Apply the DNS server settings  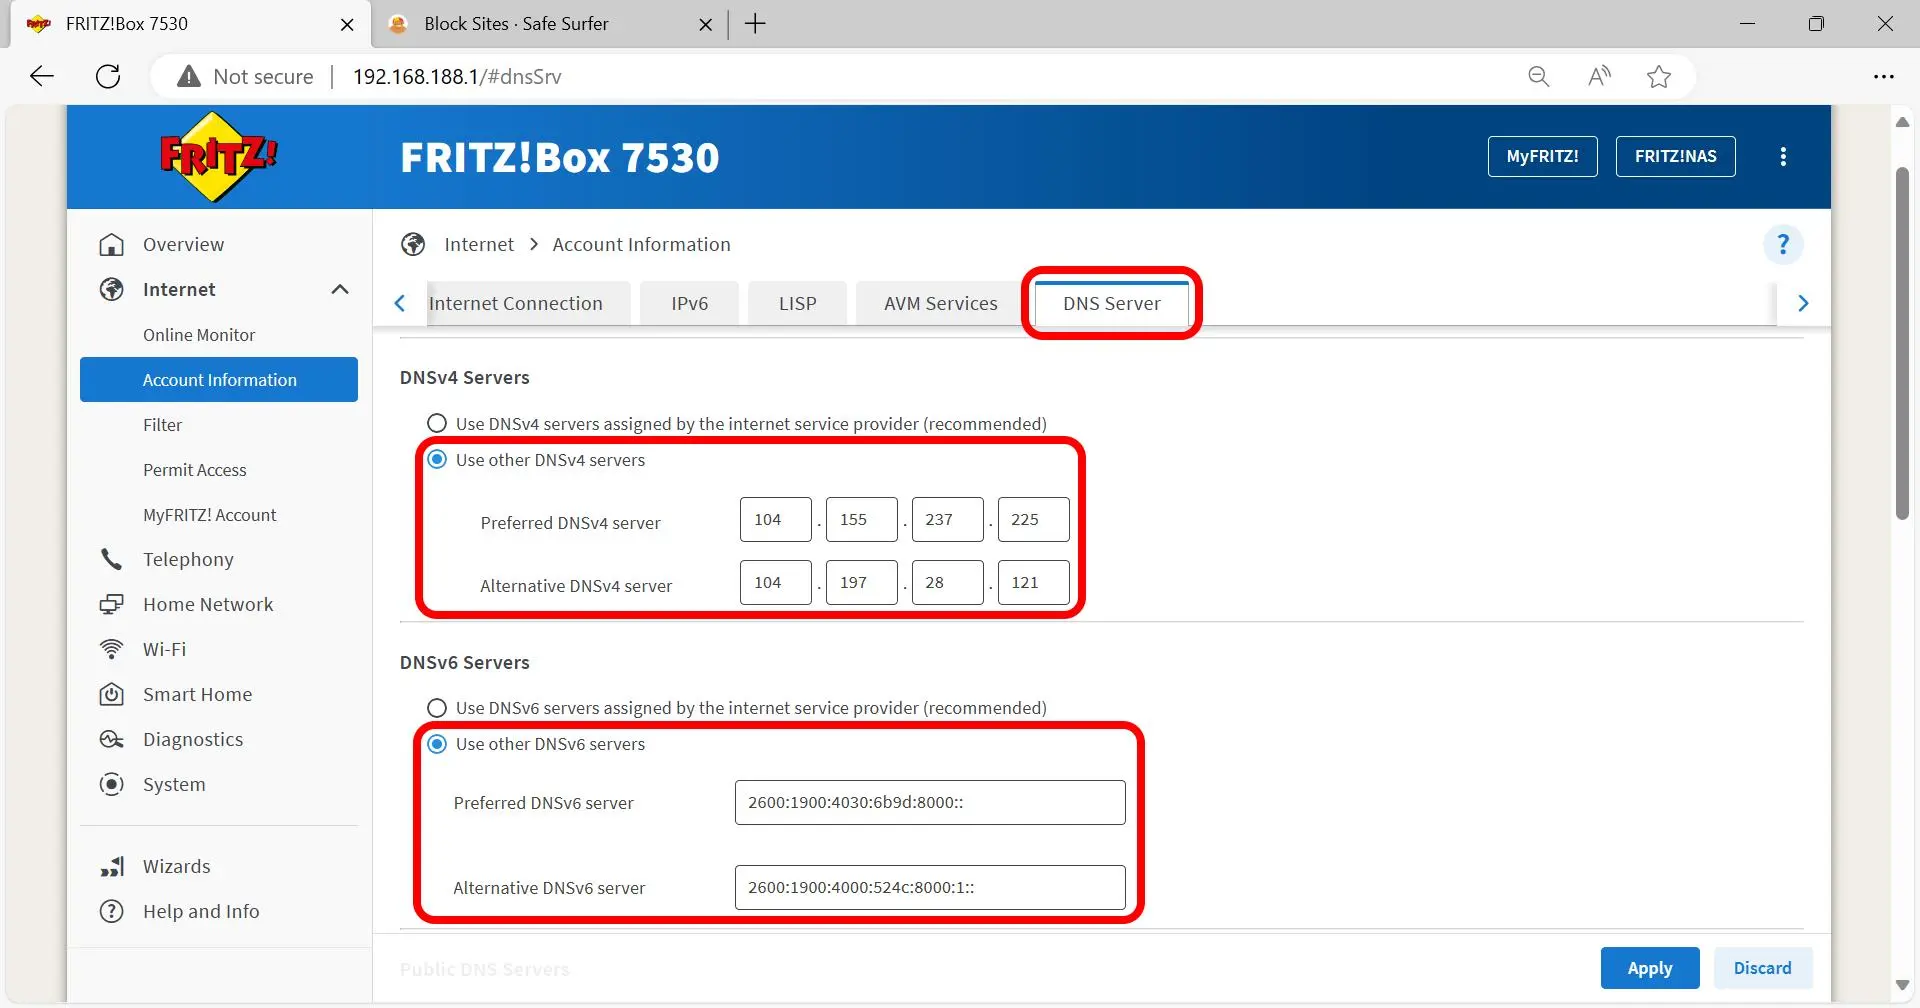tap(1650, 968)
